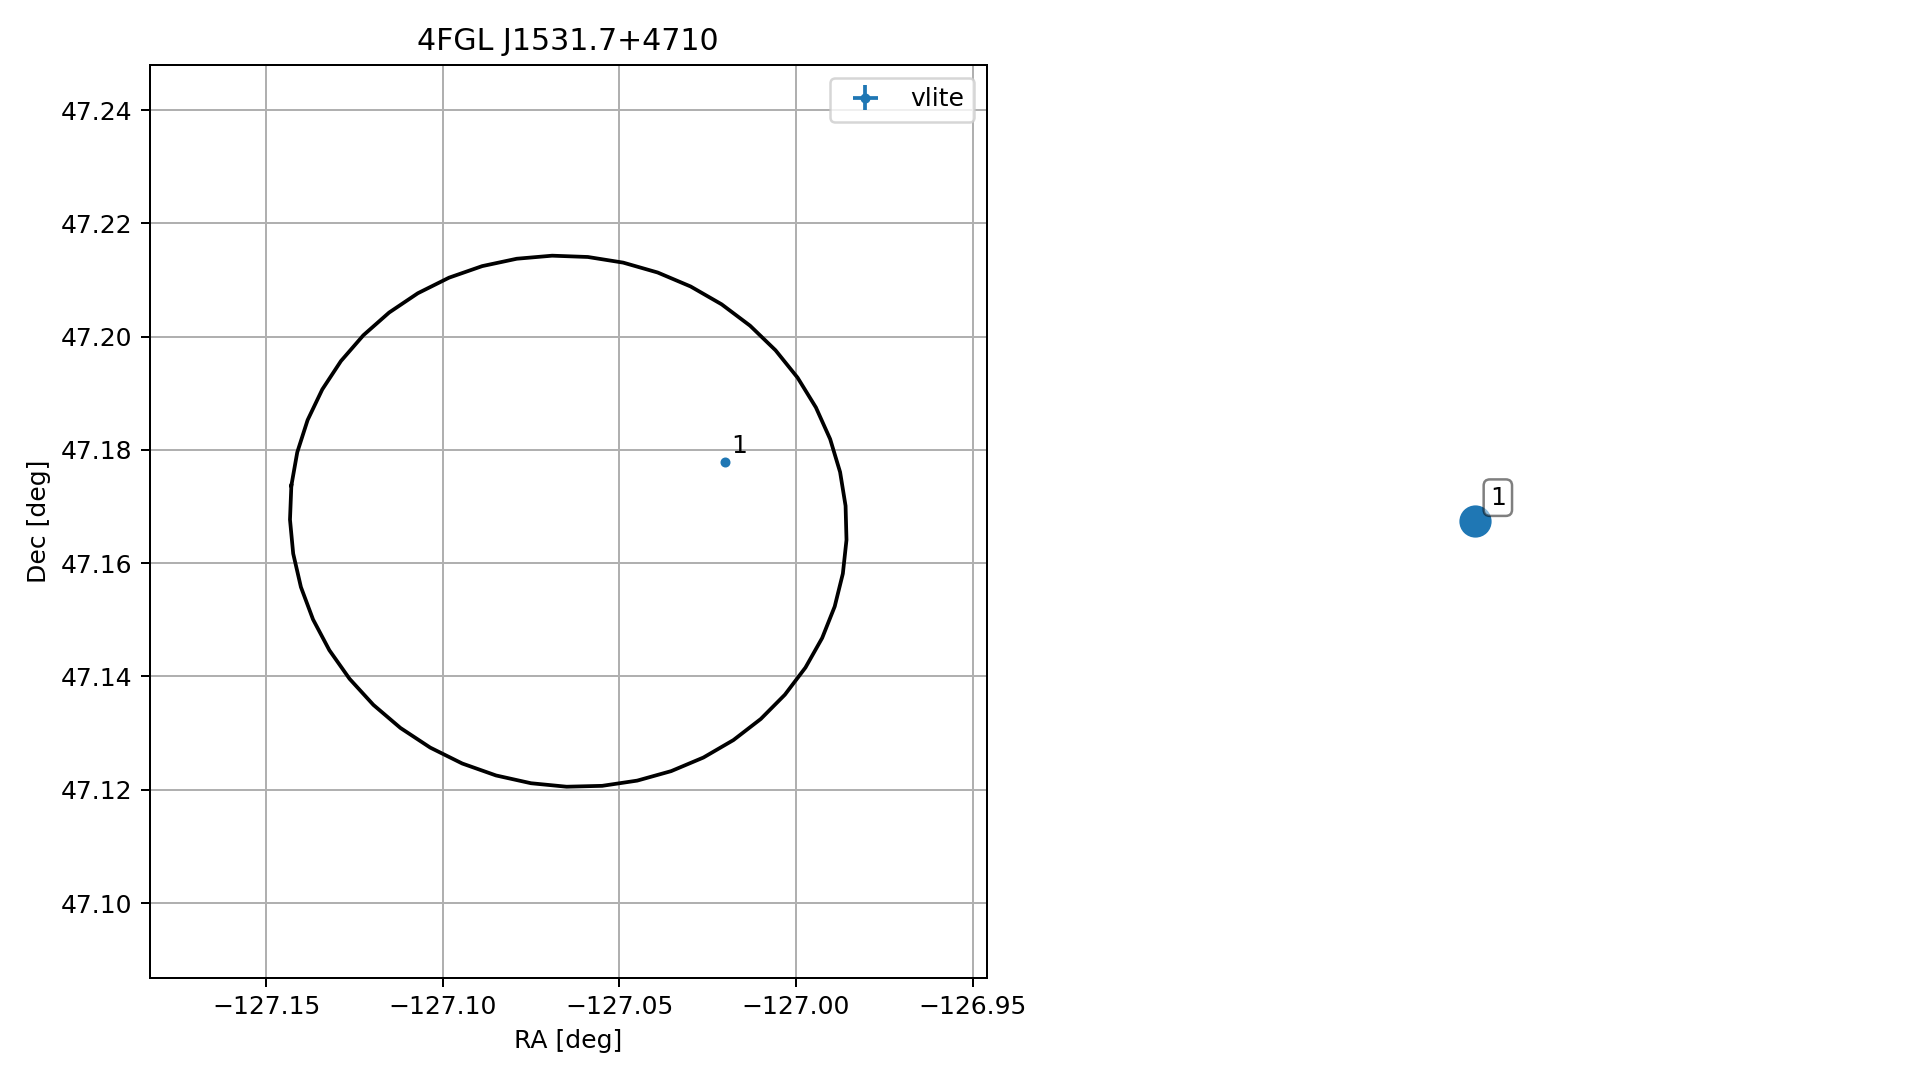Click the vlite legend marker icon
The image size is (1919, 1080).
pos(865,98)
